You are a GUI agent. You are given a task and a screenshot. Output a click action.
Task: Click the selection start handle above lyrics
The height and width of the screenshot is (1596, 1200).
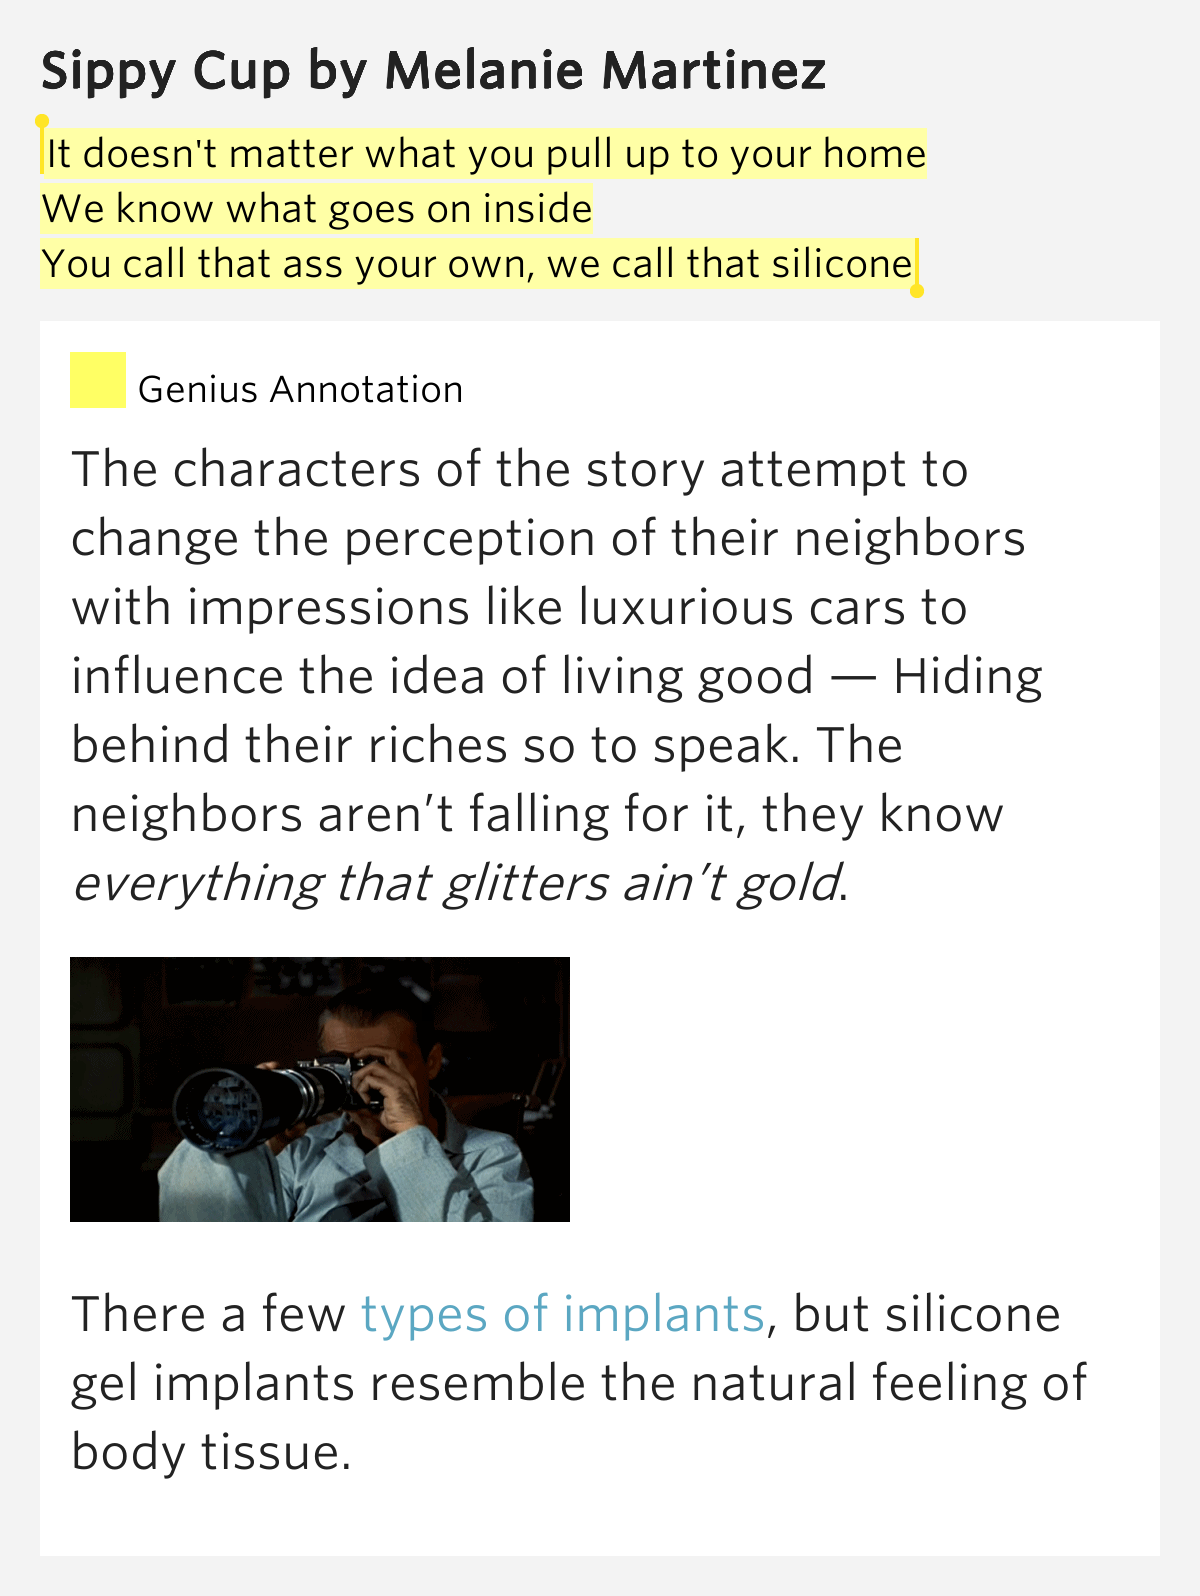point(42,123)
